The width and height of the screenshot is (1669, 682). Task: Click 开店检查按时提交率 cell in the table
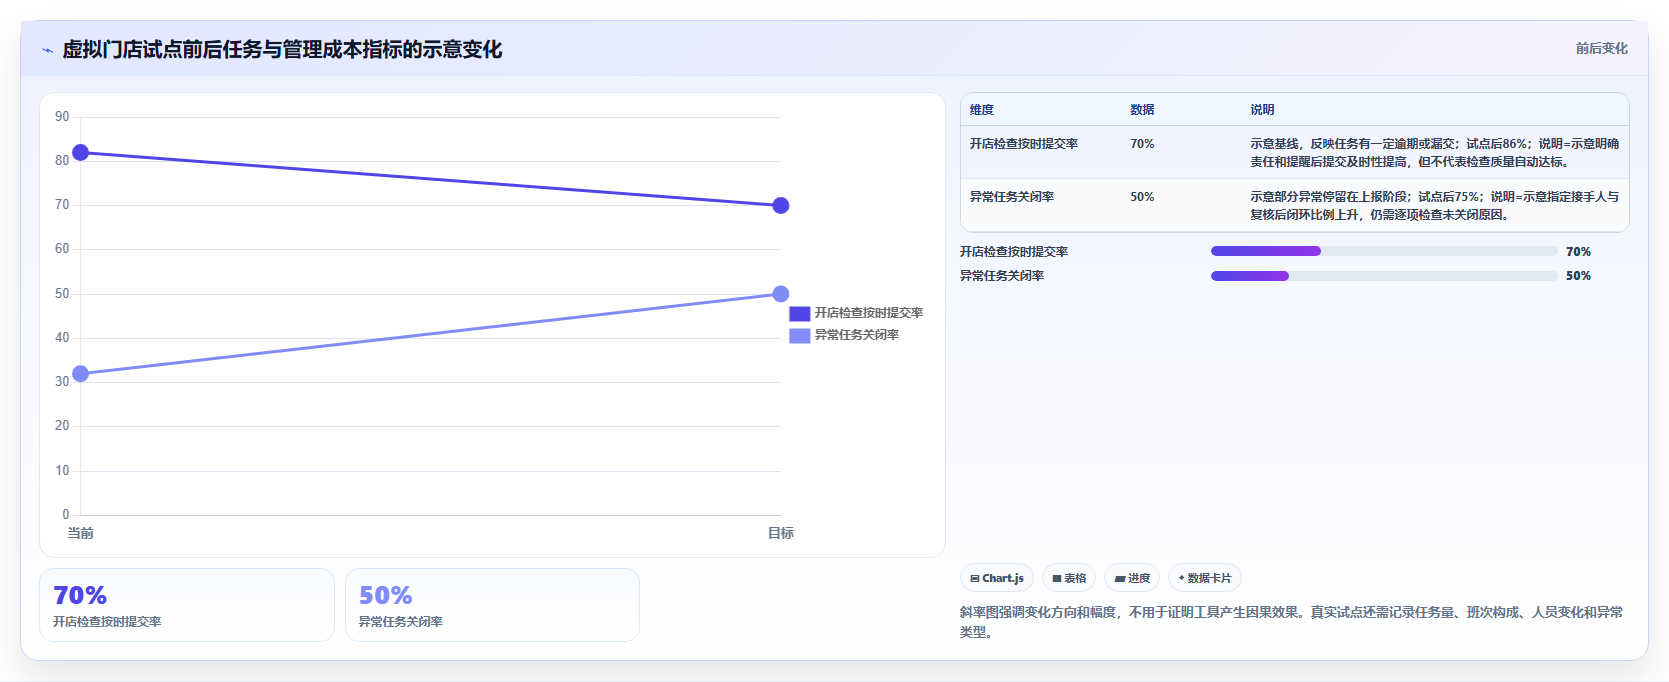point(1023,144)
